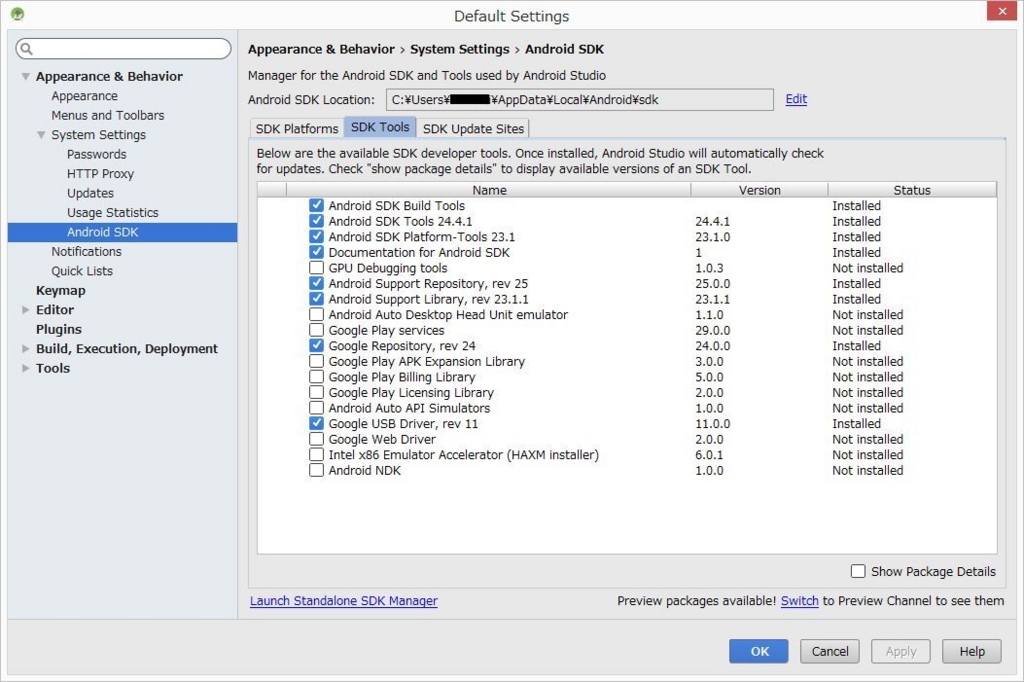
Task: Open Keymap settings
Action: coord(60,291)
